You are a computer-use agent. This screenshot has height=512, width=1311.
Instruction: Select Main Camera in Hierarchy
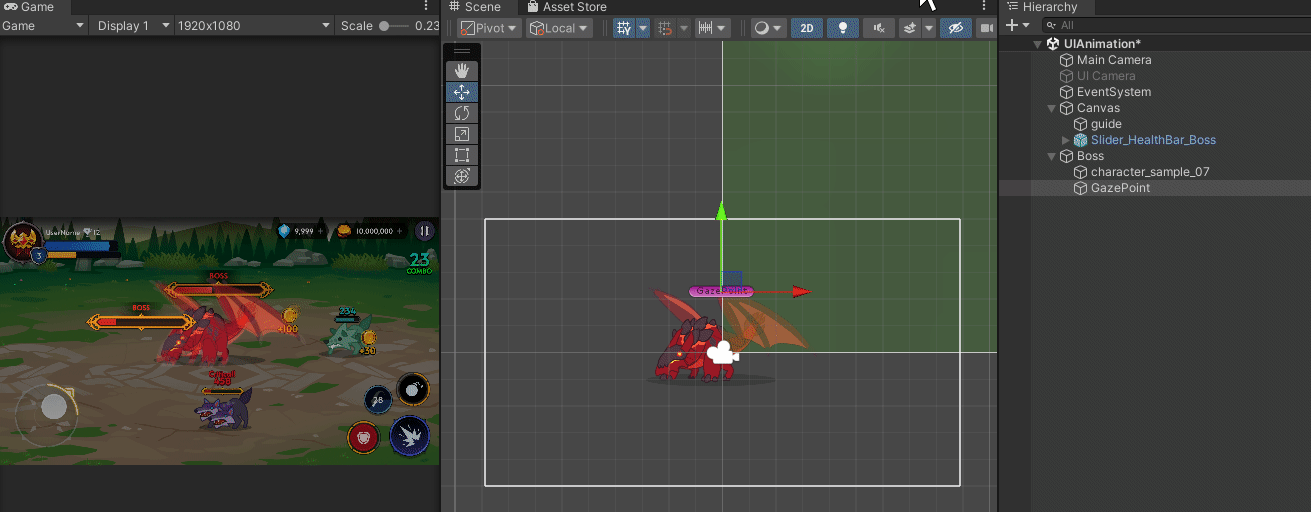pyautogui.click(x=1113, y=60)
